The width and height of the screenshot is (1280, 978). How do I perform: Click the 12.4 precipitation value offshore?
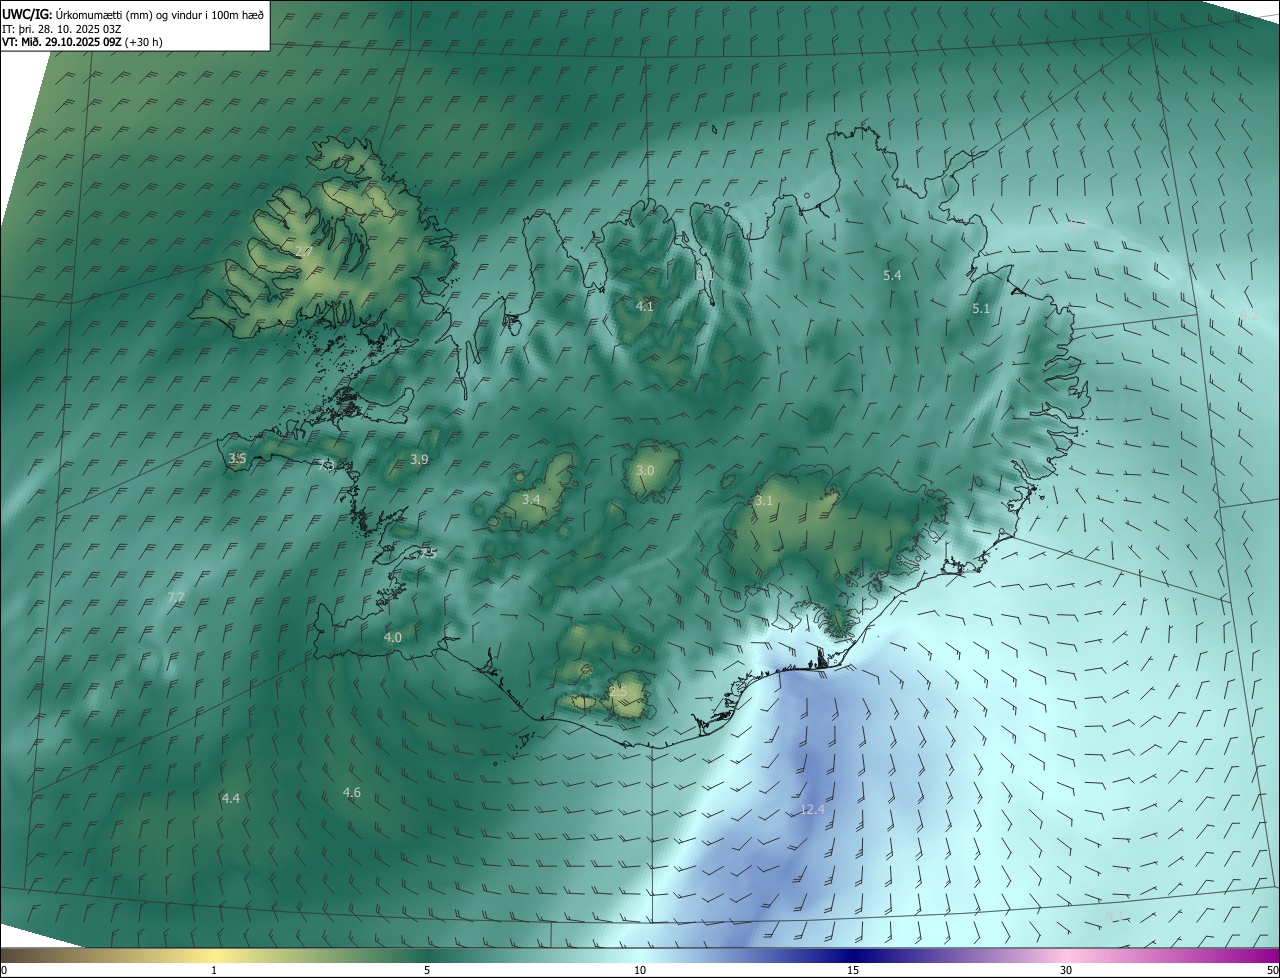pos(812,810)
